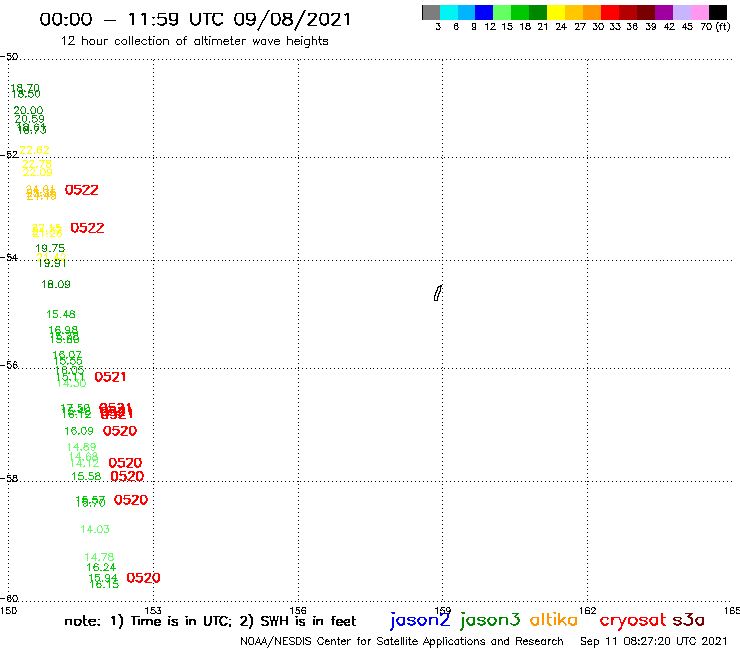Select the wave height value 16.09

[79, 431]
